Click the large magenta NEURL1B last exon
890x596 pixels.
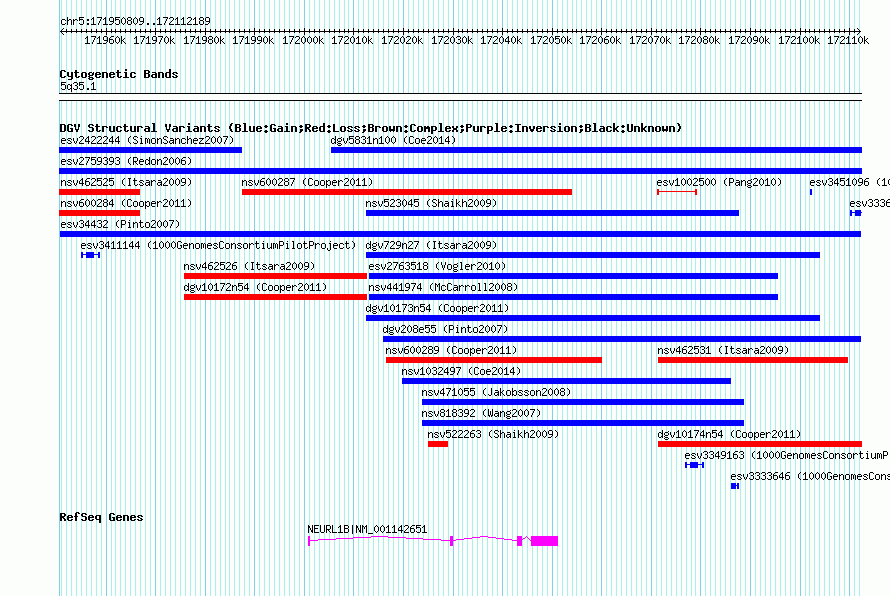pyautogui.click(x=544, y=541)
